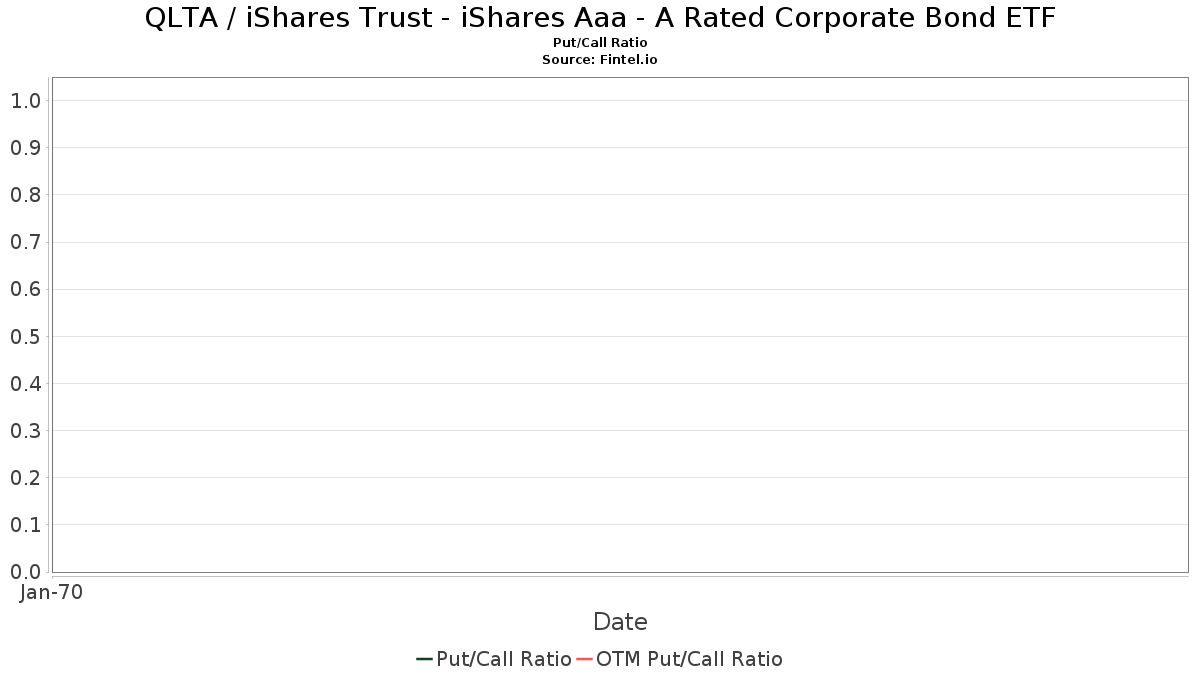Click the 0.2 y-axis tick label
1200x675 pixels.
tap(26, 478)
